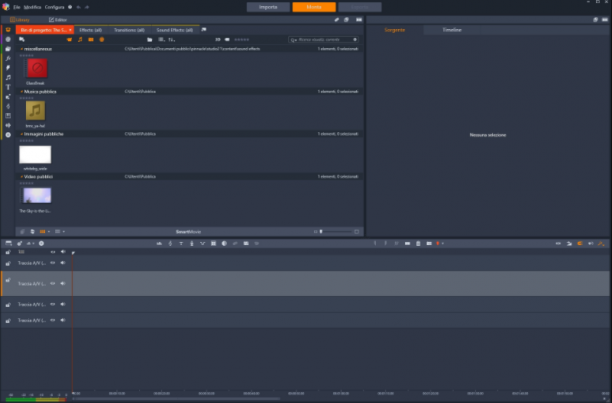Click the redo arrow in the title bar
Screen dimensions: 612x403
pos(87,7)
